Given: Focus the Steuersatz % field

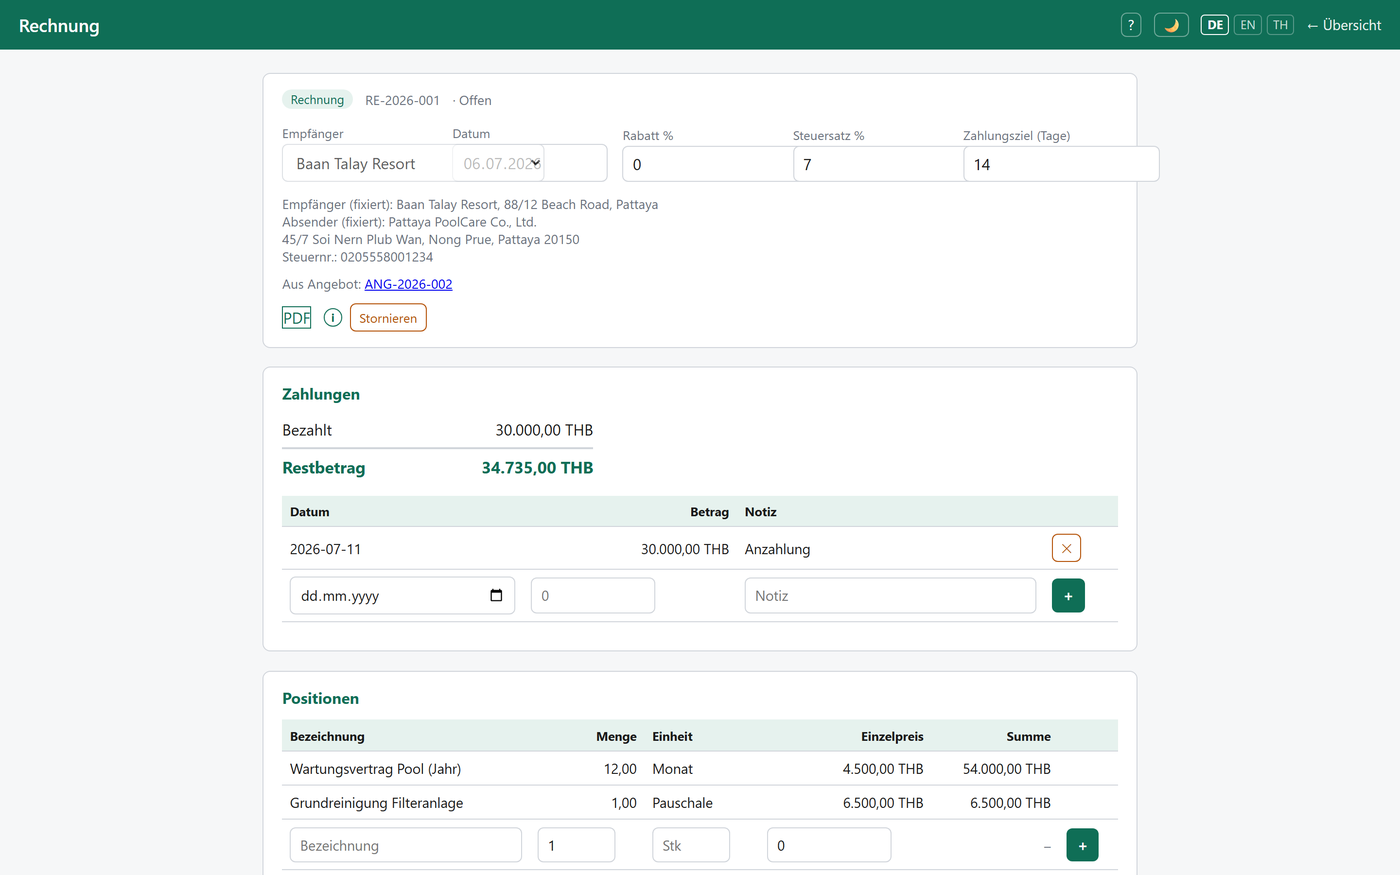Looking at the screenshot, I should [878, 164].
